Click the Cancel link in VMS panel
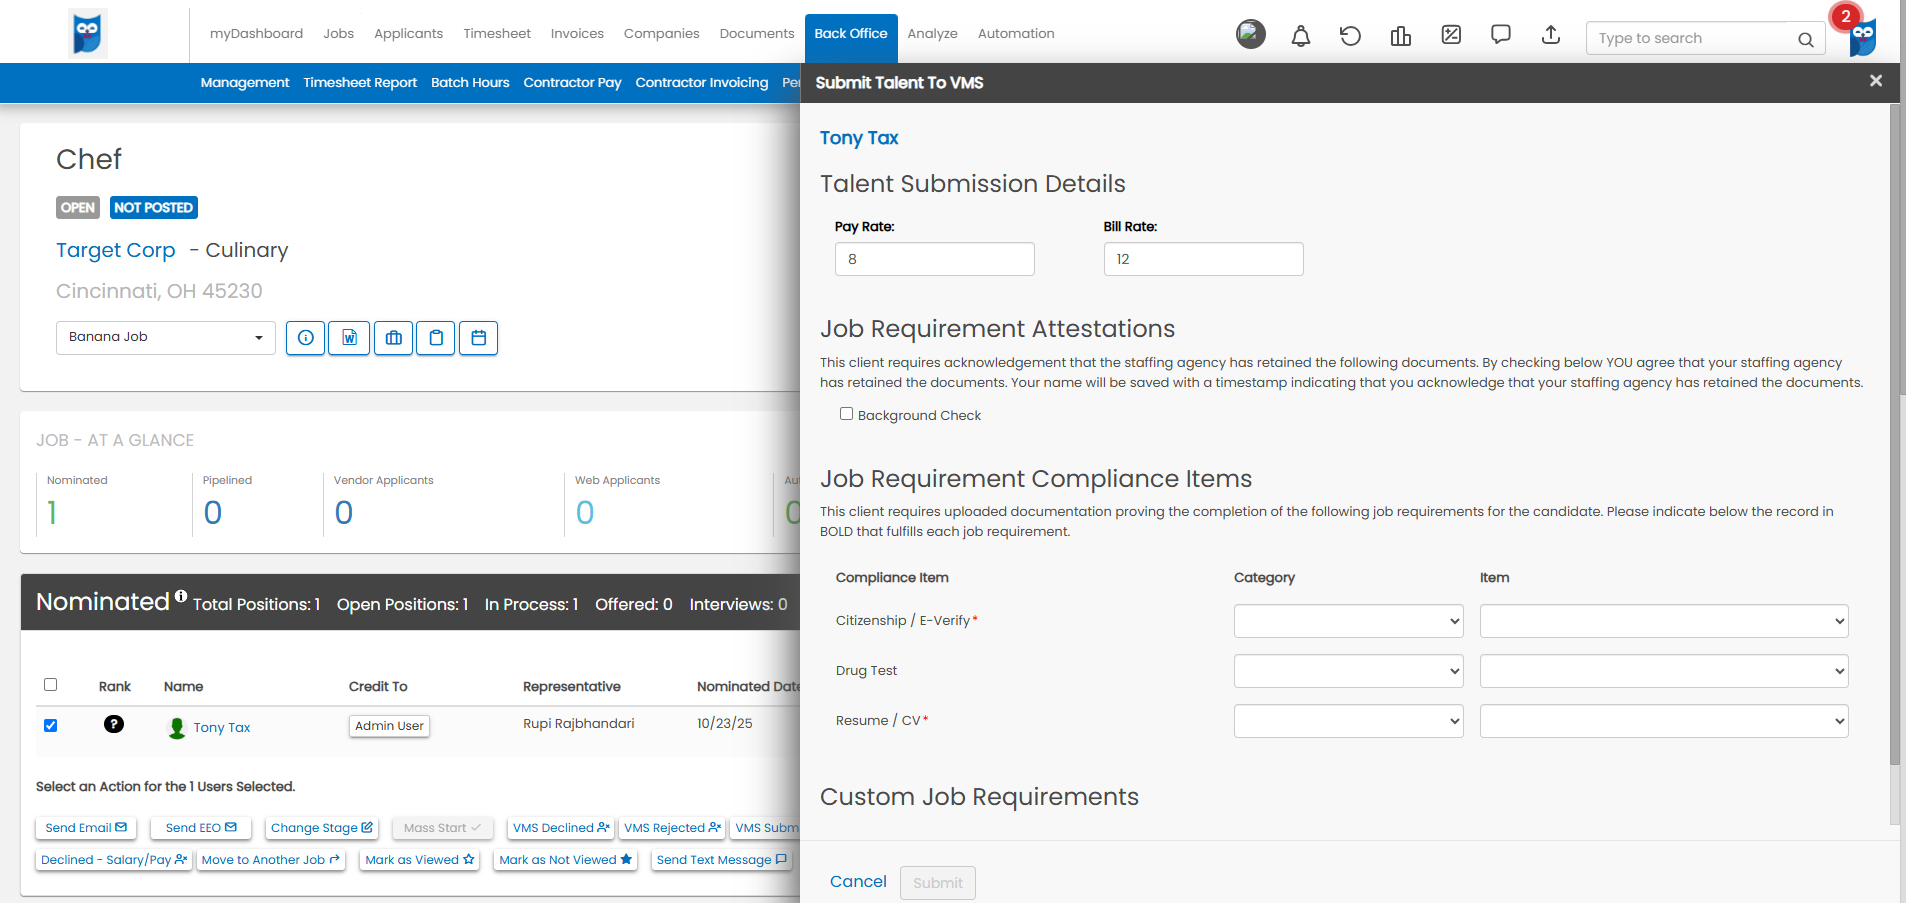Screen dimensions: 1906x903 (x=858, y=881)
